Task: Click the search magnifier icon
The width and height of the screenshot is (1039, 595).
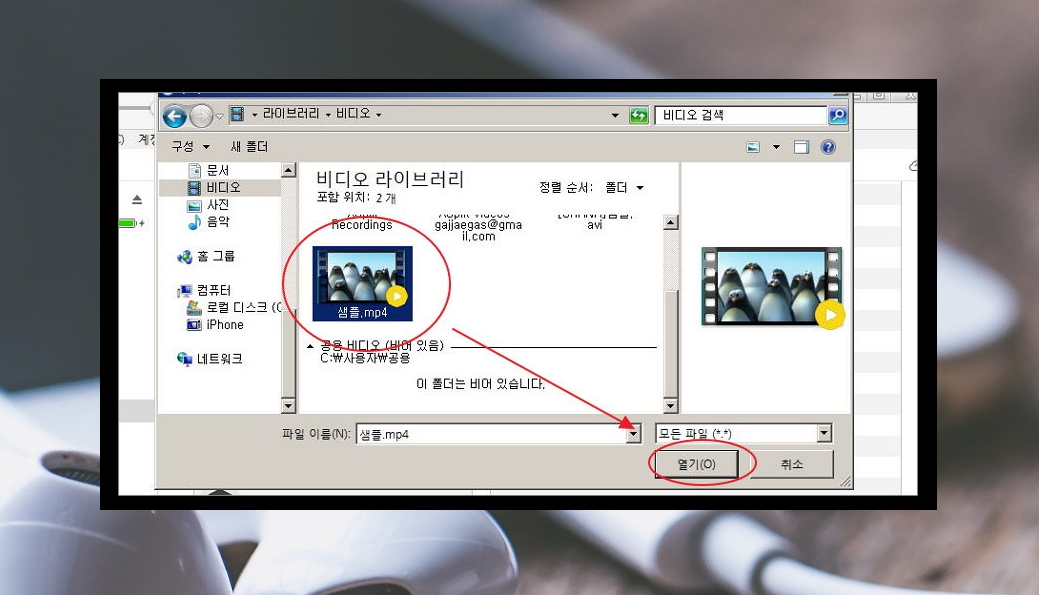Action: pyautogui.click(x=838, y=115)
